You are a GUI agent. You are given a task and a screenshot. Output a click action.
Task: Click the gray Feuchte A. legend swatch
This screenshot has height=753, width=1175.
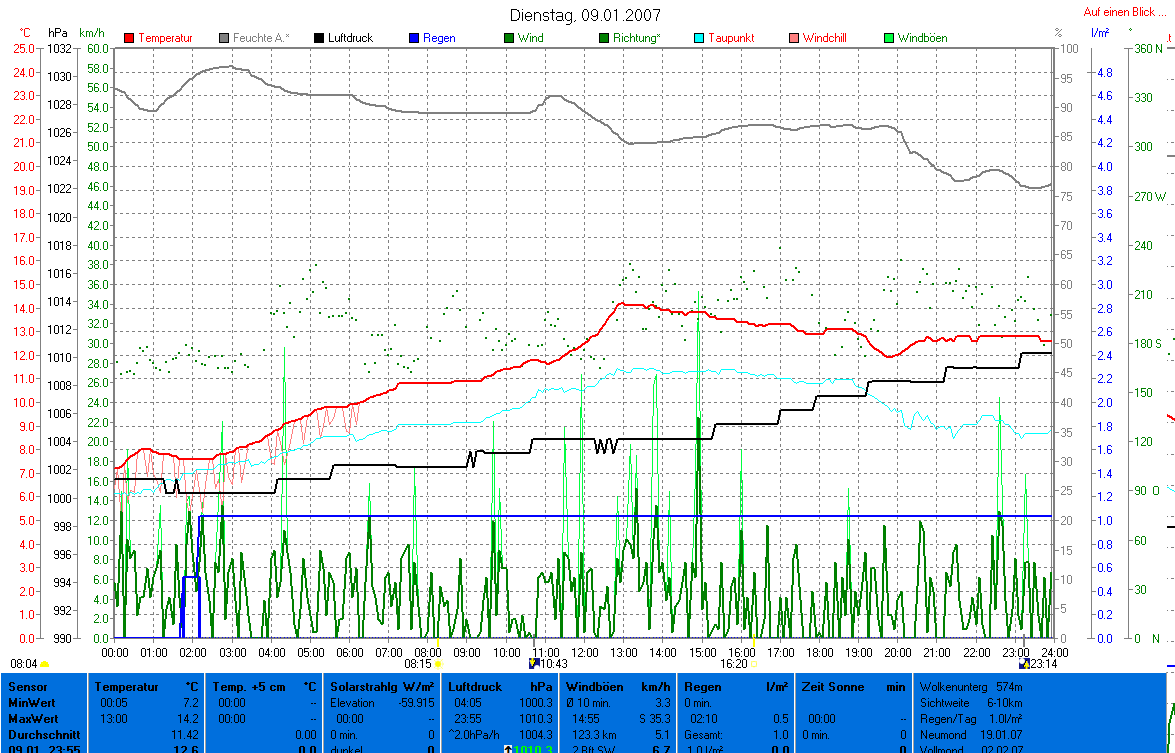(x=225, y=38)
